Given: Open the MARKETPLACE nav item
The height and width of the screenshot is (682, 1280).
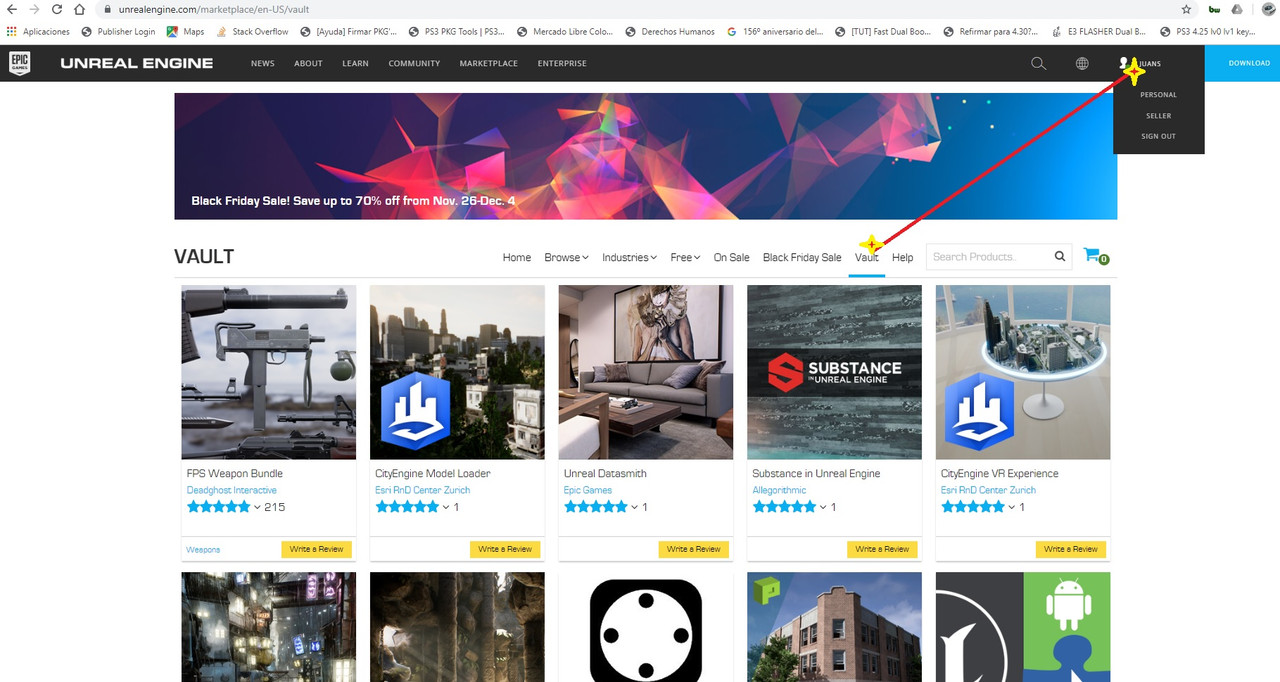Looking at the screenshot, I should tap(489, 63).
